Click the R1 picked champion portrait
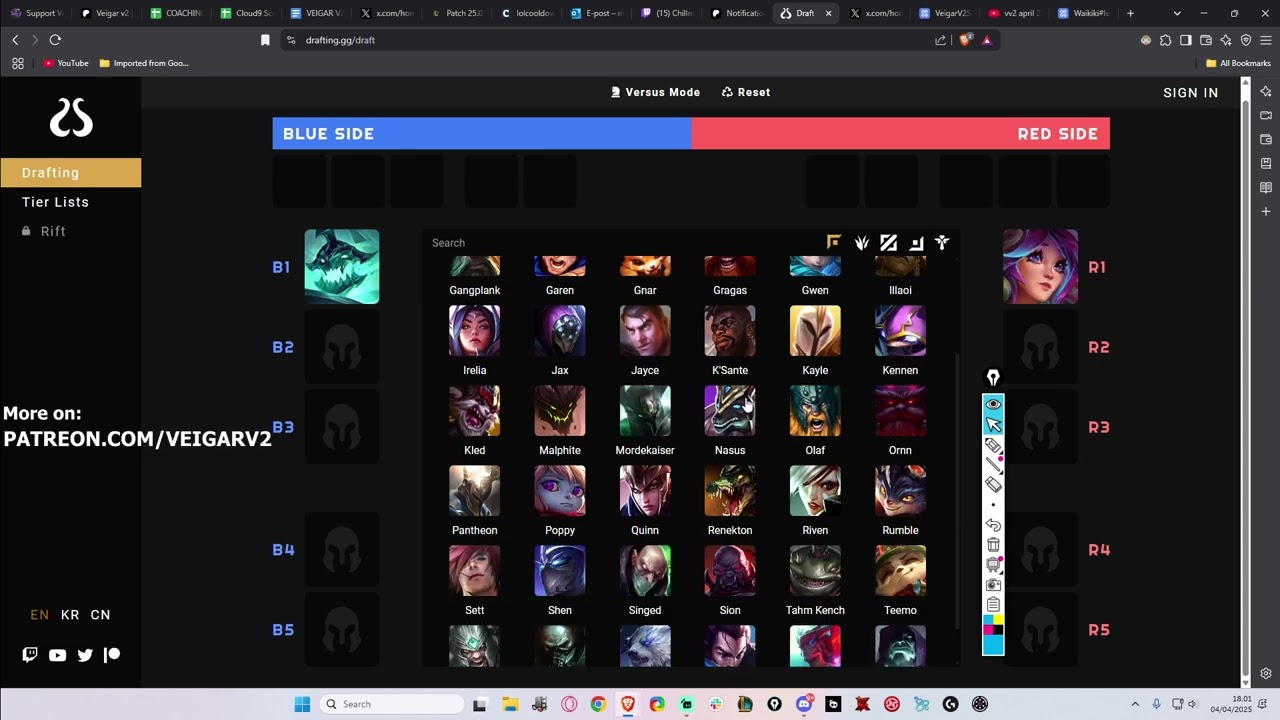1280x720 pixels. coord(1040,267)
